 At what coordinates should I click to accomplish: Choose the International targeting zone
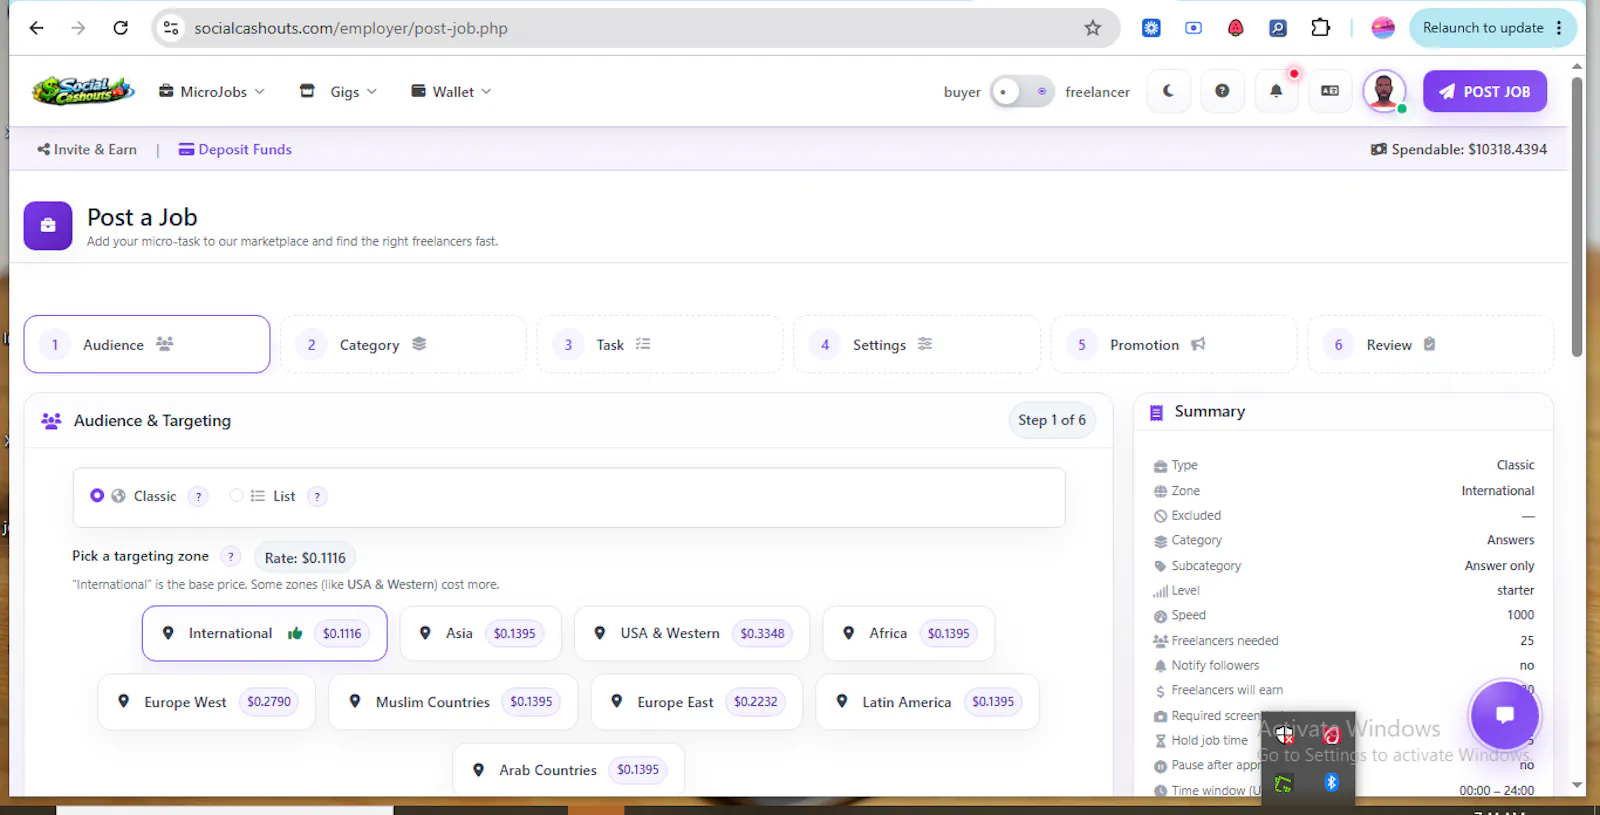click(x=264, y=633)
